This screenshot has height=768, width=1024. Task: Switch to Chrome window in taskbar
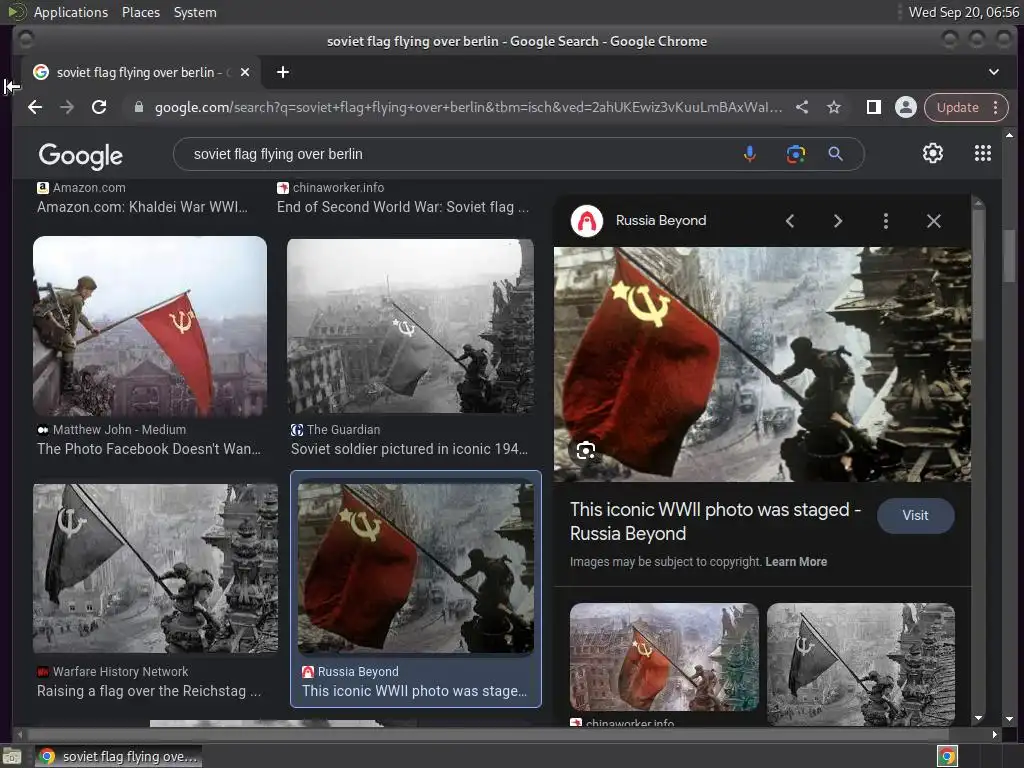tap(118, 756)
